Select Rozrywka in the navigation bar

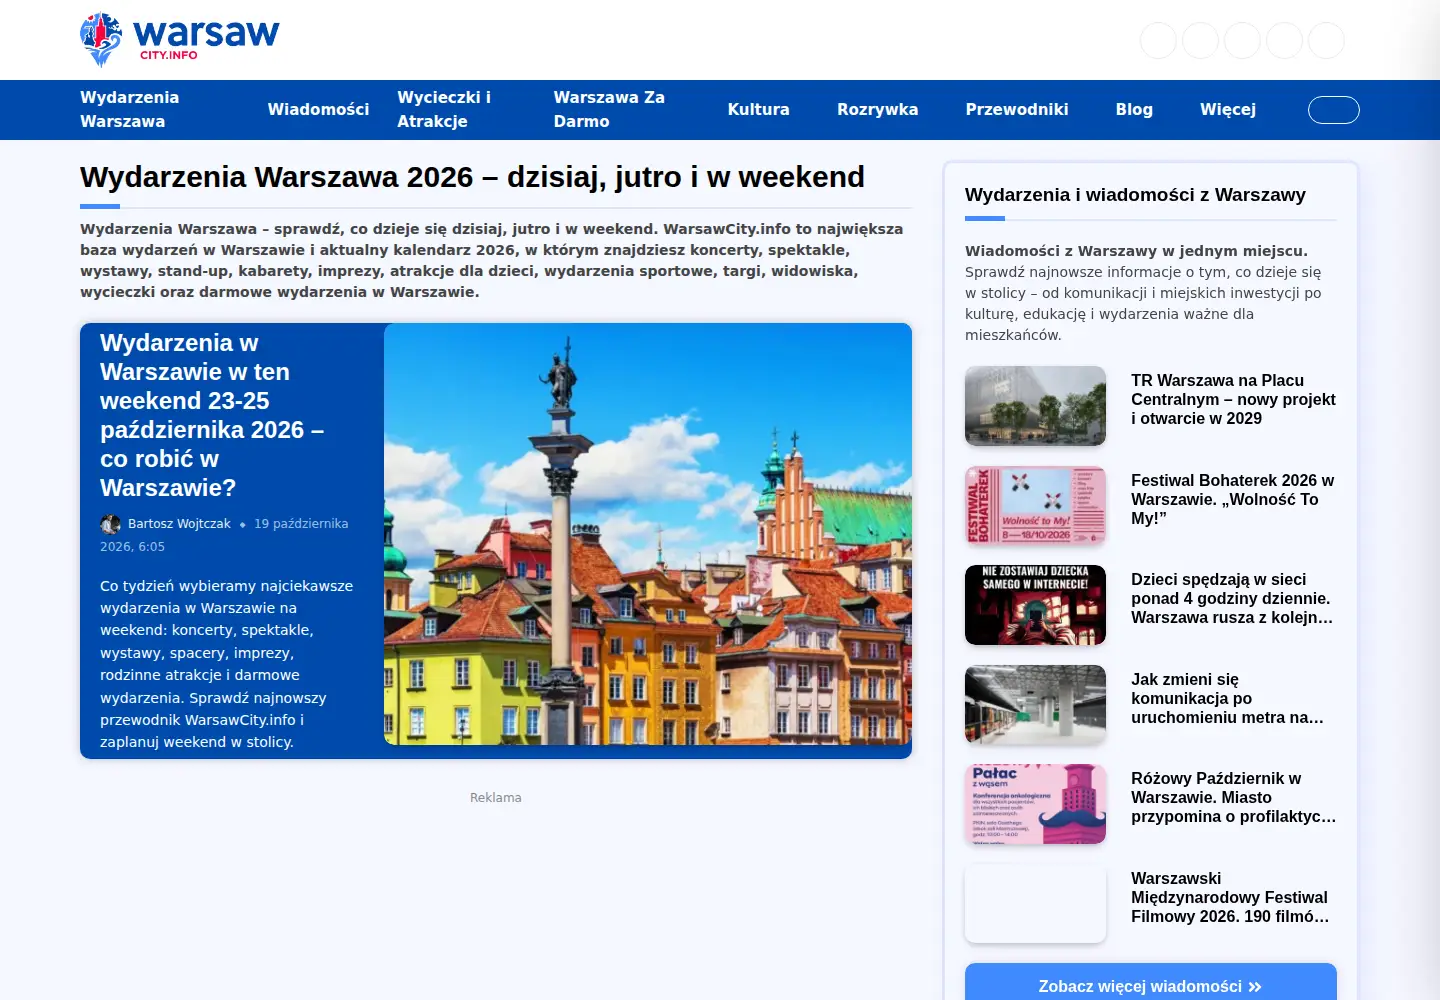click(x=877, y=109)
